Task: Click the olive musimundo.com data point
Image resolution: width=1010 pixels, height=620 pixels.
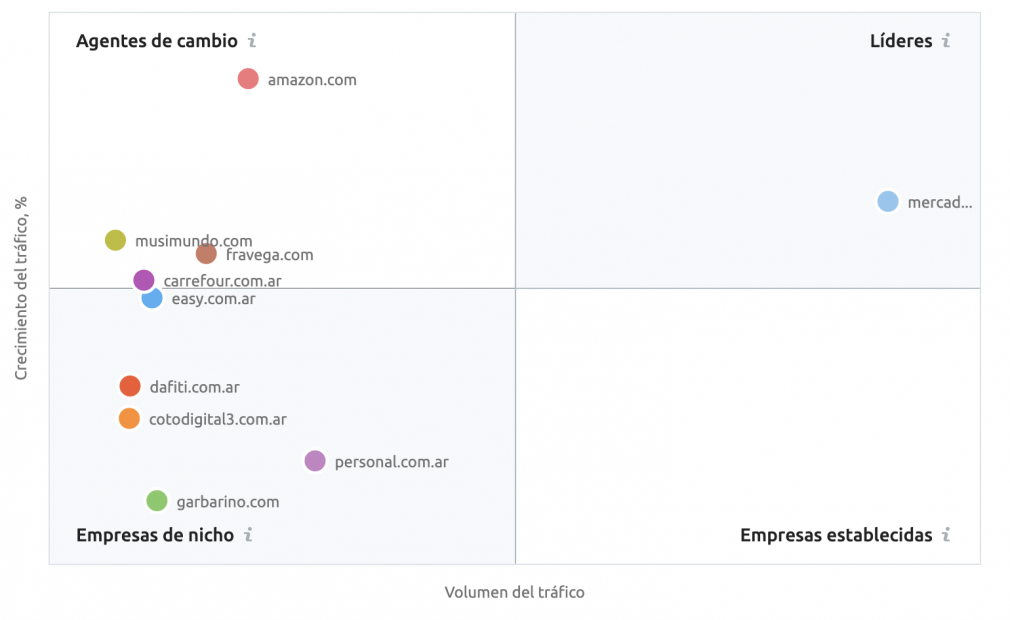Action: 115,240
